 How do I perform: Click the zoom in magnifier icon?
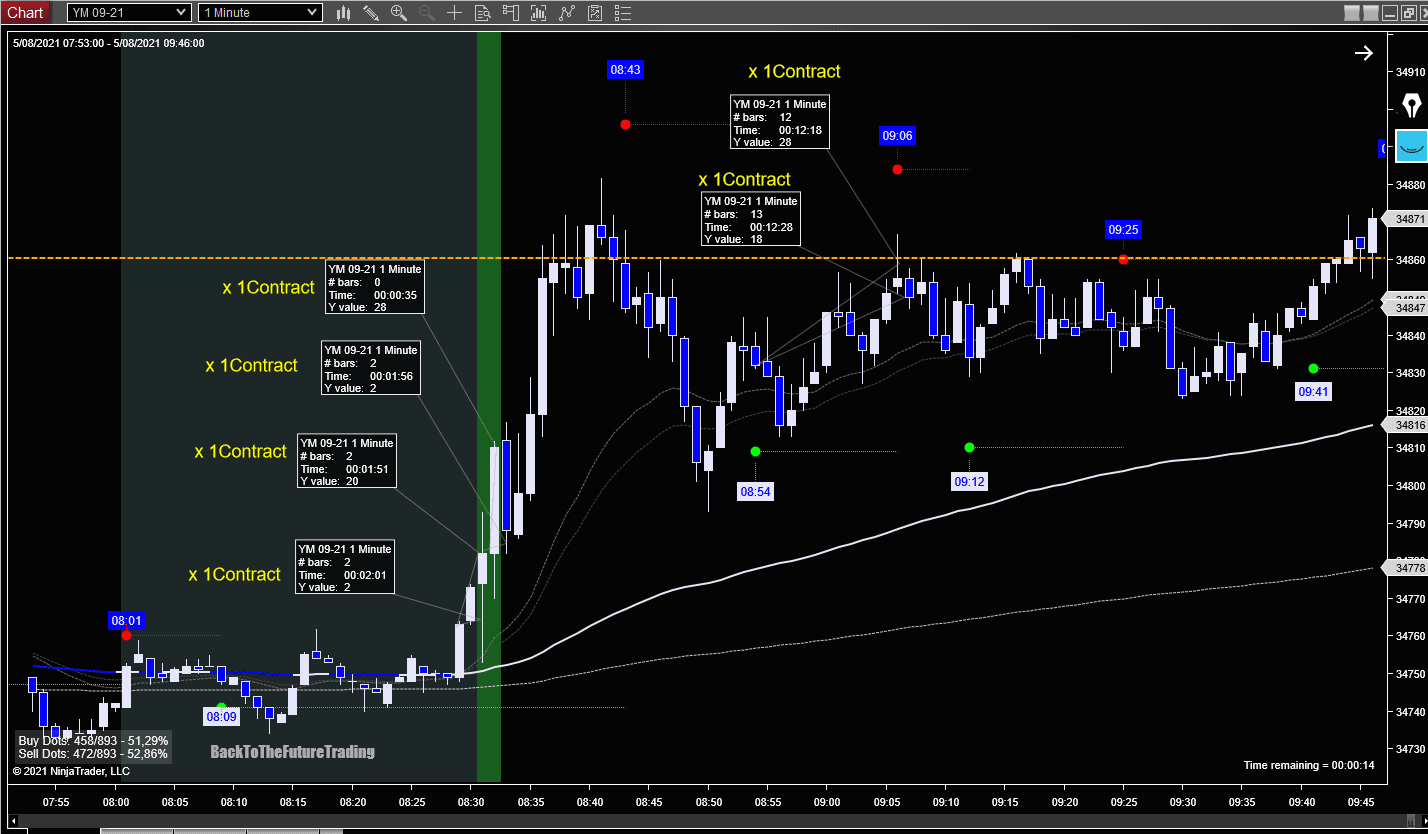tap(399, 13)
